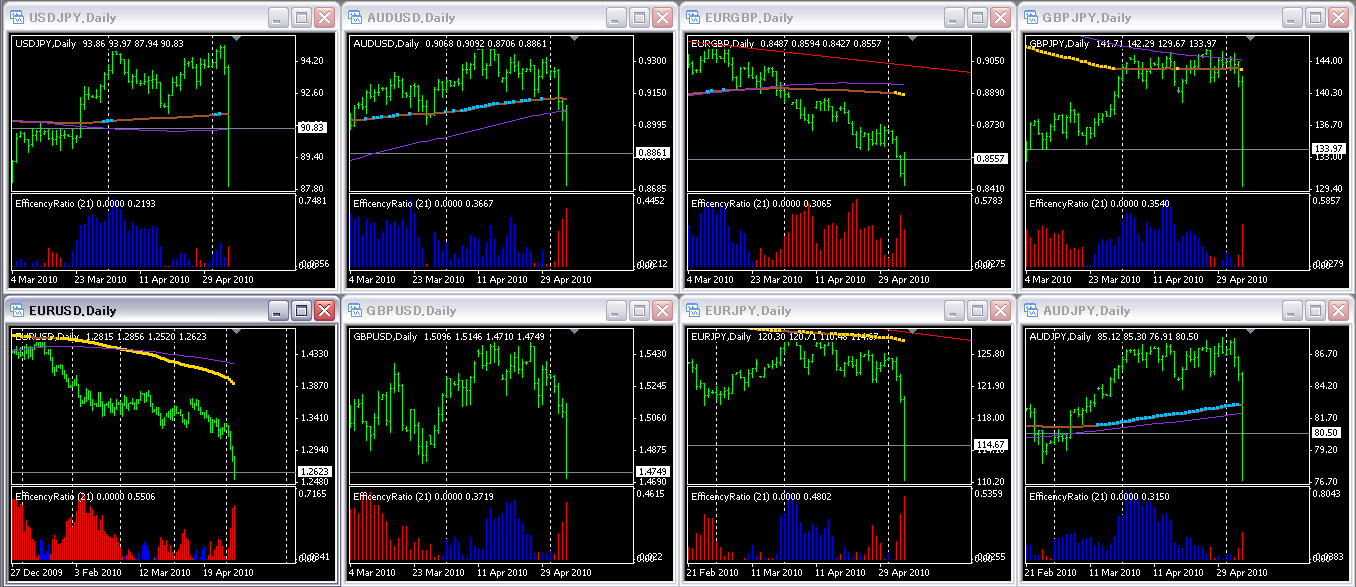The height and width of the screenshot is (587, 1356).
Task: Minimize the AUDUSD chart window
Action: 617,18
